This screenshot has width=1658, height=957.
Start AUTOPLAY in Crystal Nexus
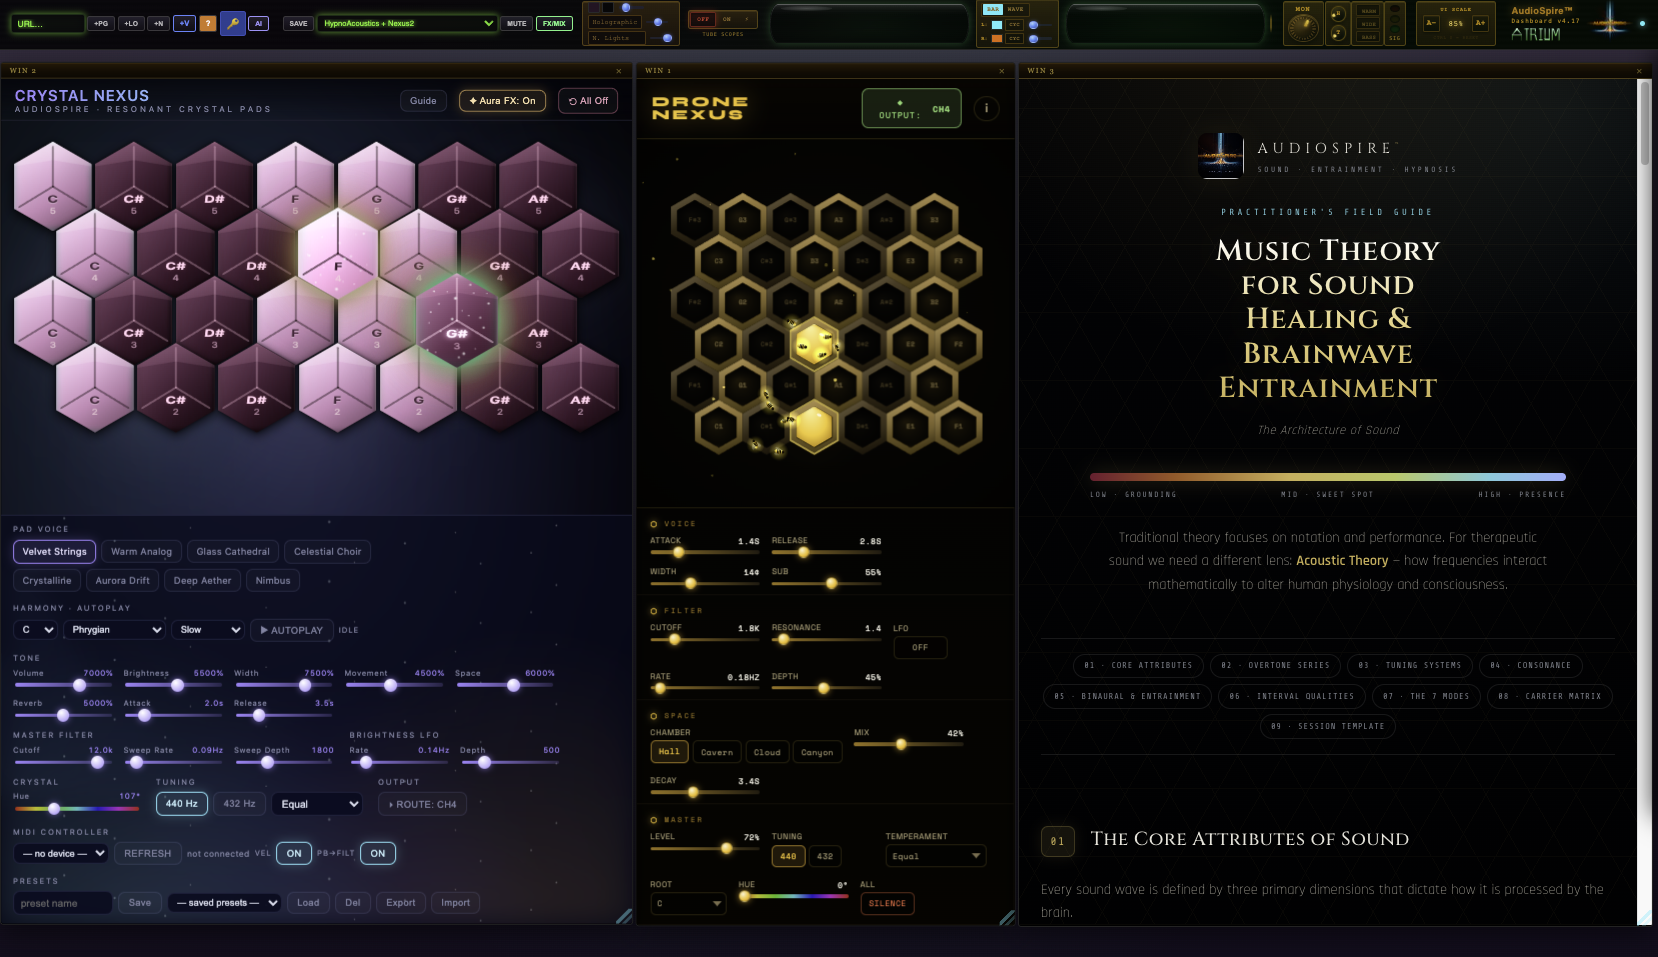(x=292, y=630)
